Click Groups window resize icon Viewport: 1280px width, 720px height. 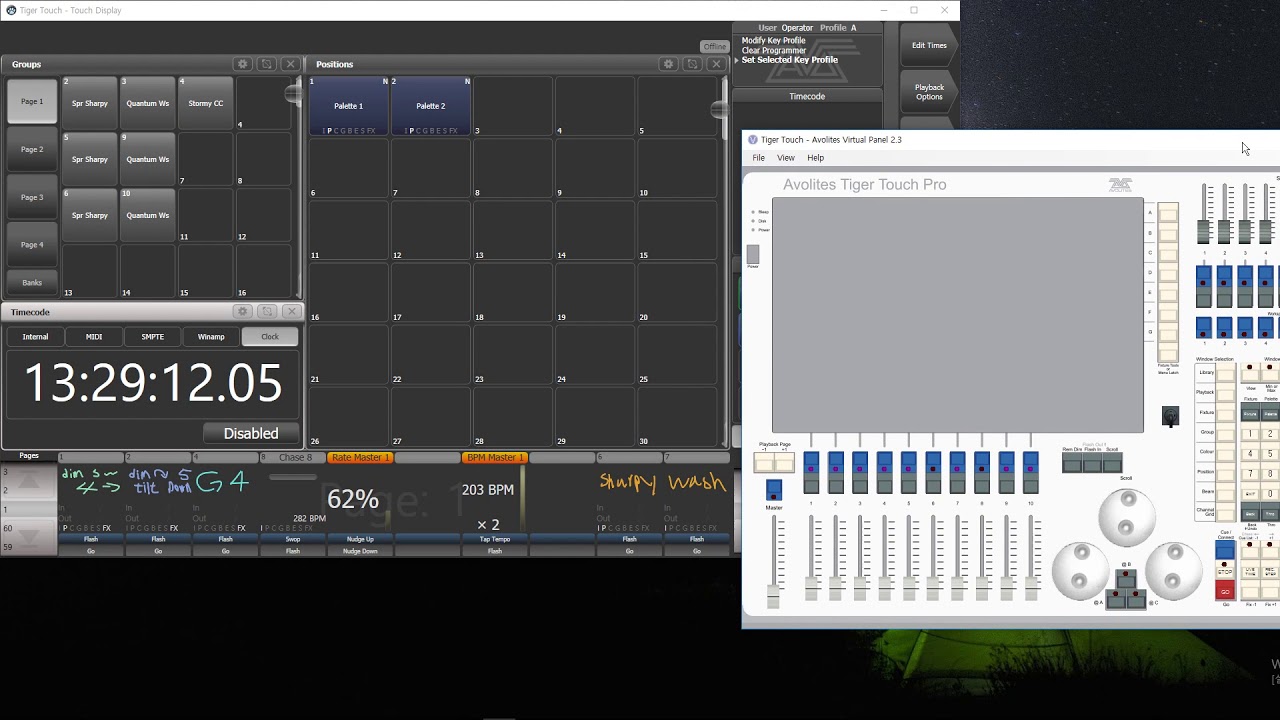point(266,64)
